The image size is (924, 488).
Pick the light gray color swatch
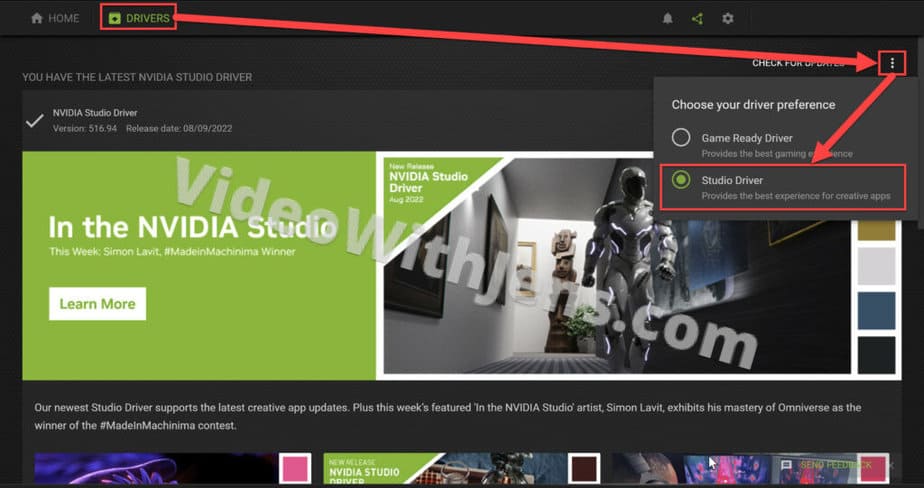point(876,266)
